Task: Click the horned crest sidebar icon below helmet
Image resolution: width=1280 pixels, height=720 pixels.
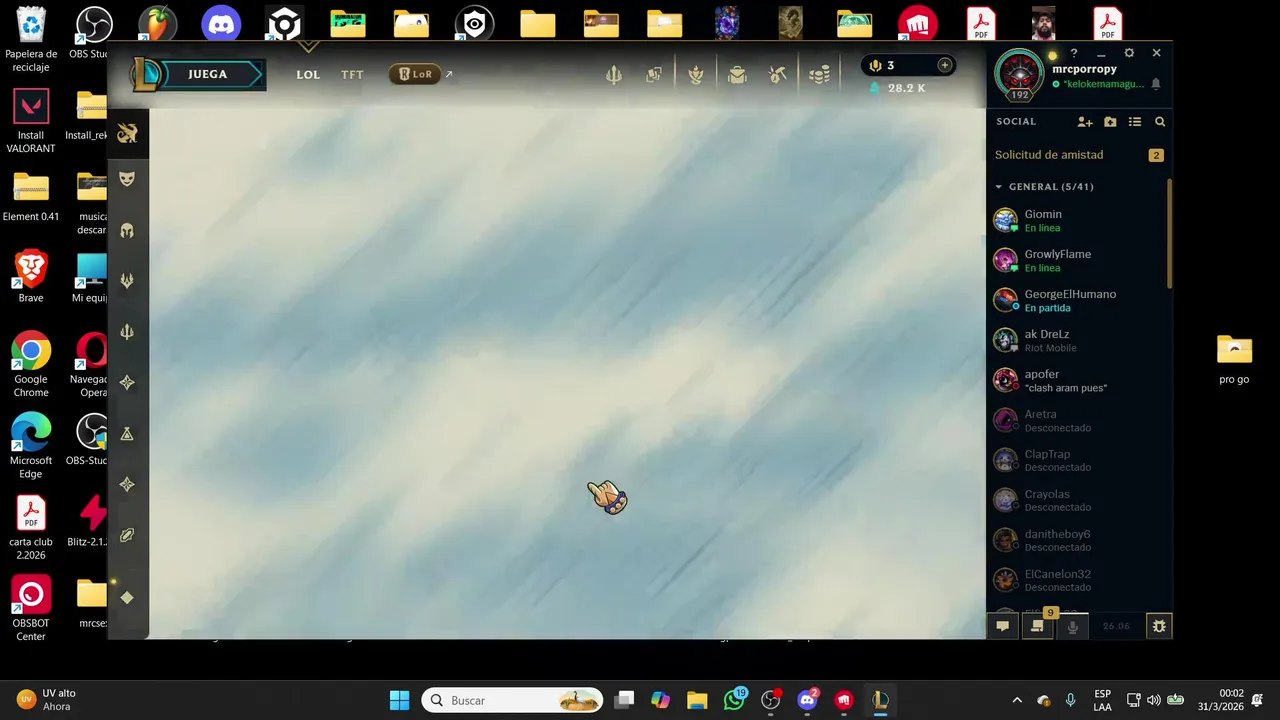Action: (127, 281)
